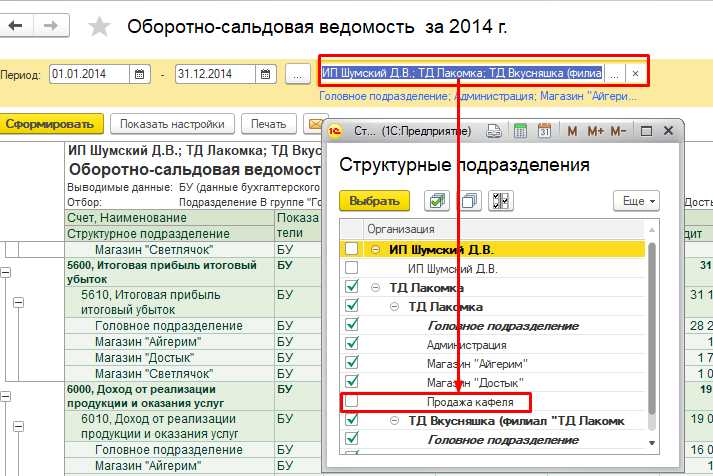
Task: Toggle checkbox for child ИП Шумский Д.В. row
Action: pyautogui.click(x=351, y=268)
